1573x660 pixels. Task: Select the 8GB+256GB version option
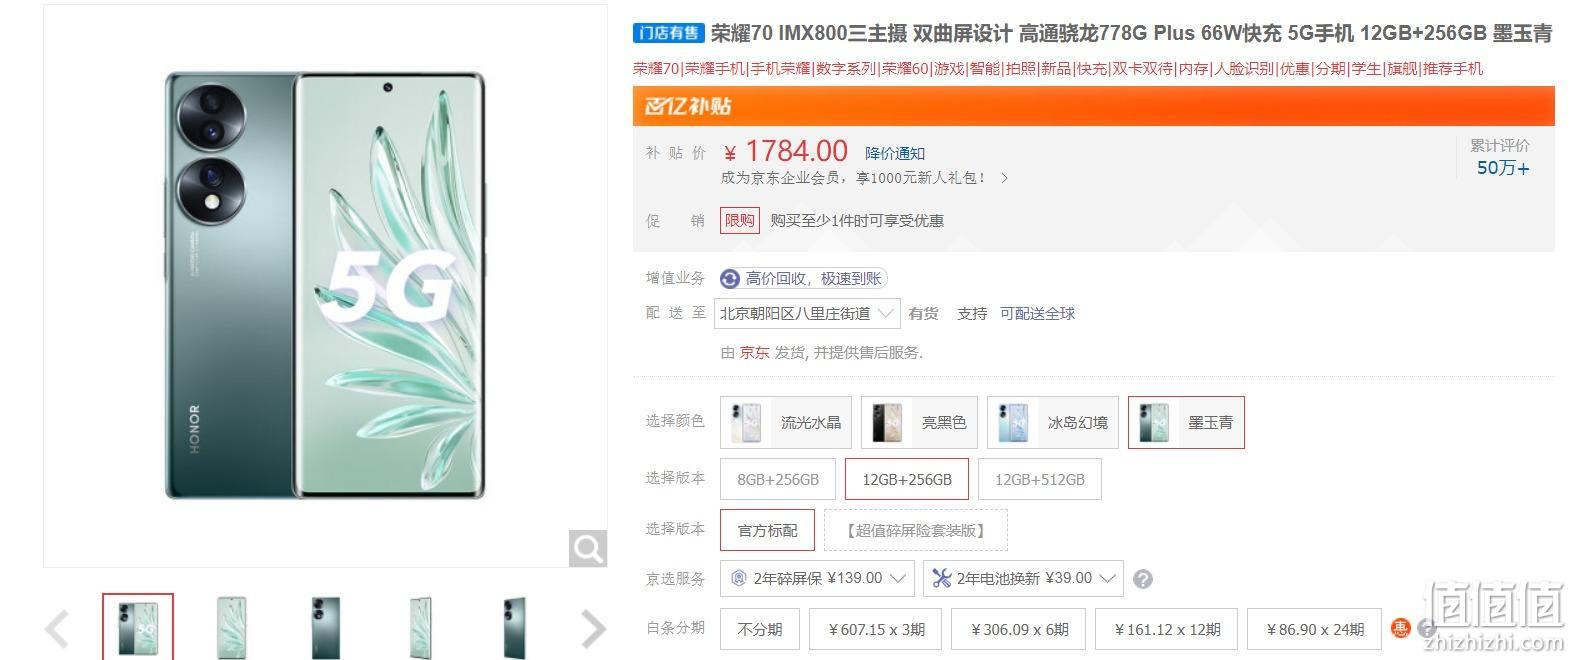pos(778,479)
